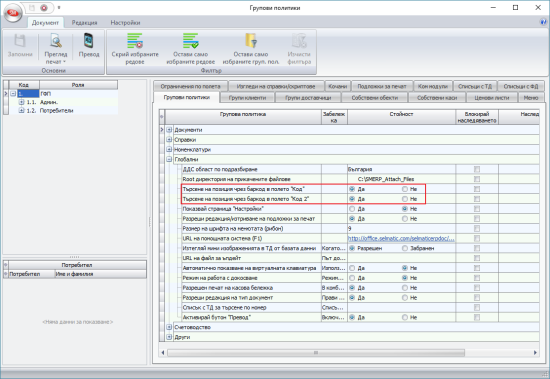Click the Потребител column header in users grid
This screenshot has height=379, width=550.
31,274
